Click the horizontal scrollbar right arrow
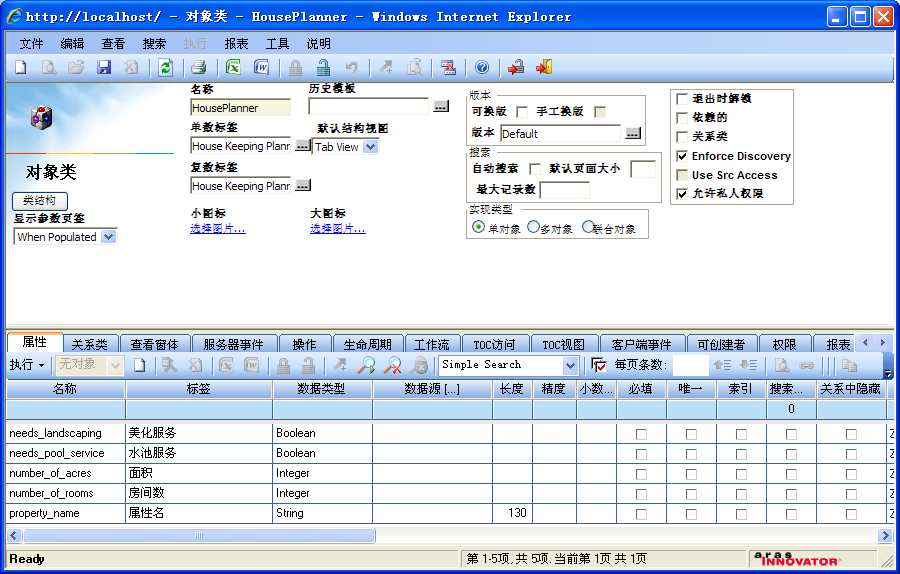Image resolution: width=900 pixels, height=574 pixels. point(885,536)
